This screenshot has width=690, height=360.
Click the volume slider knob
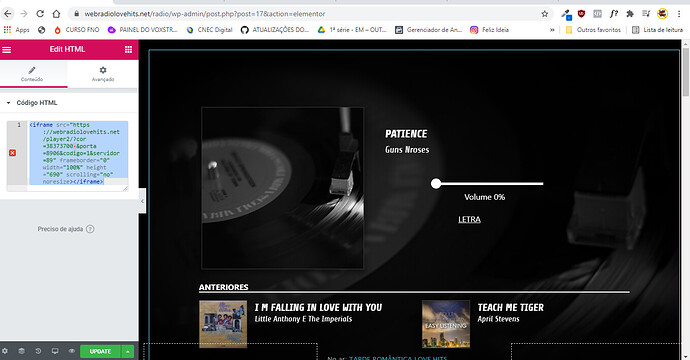coord(436,184)
